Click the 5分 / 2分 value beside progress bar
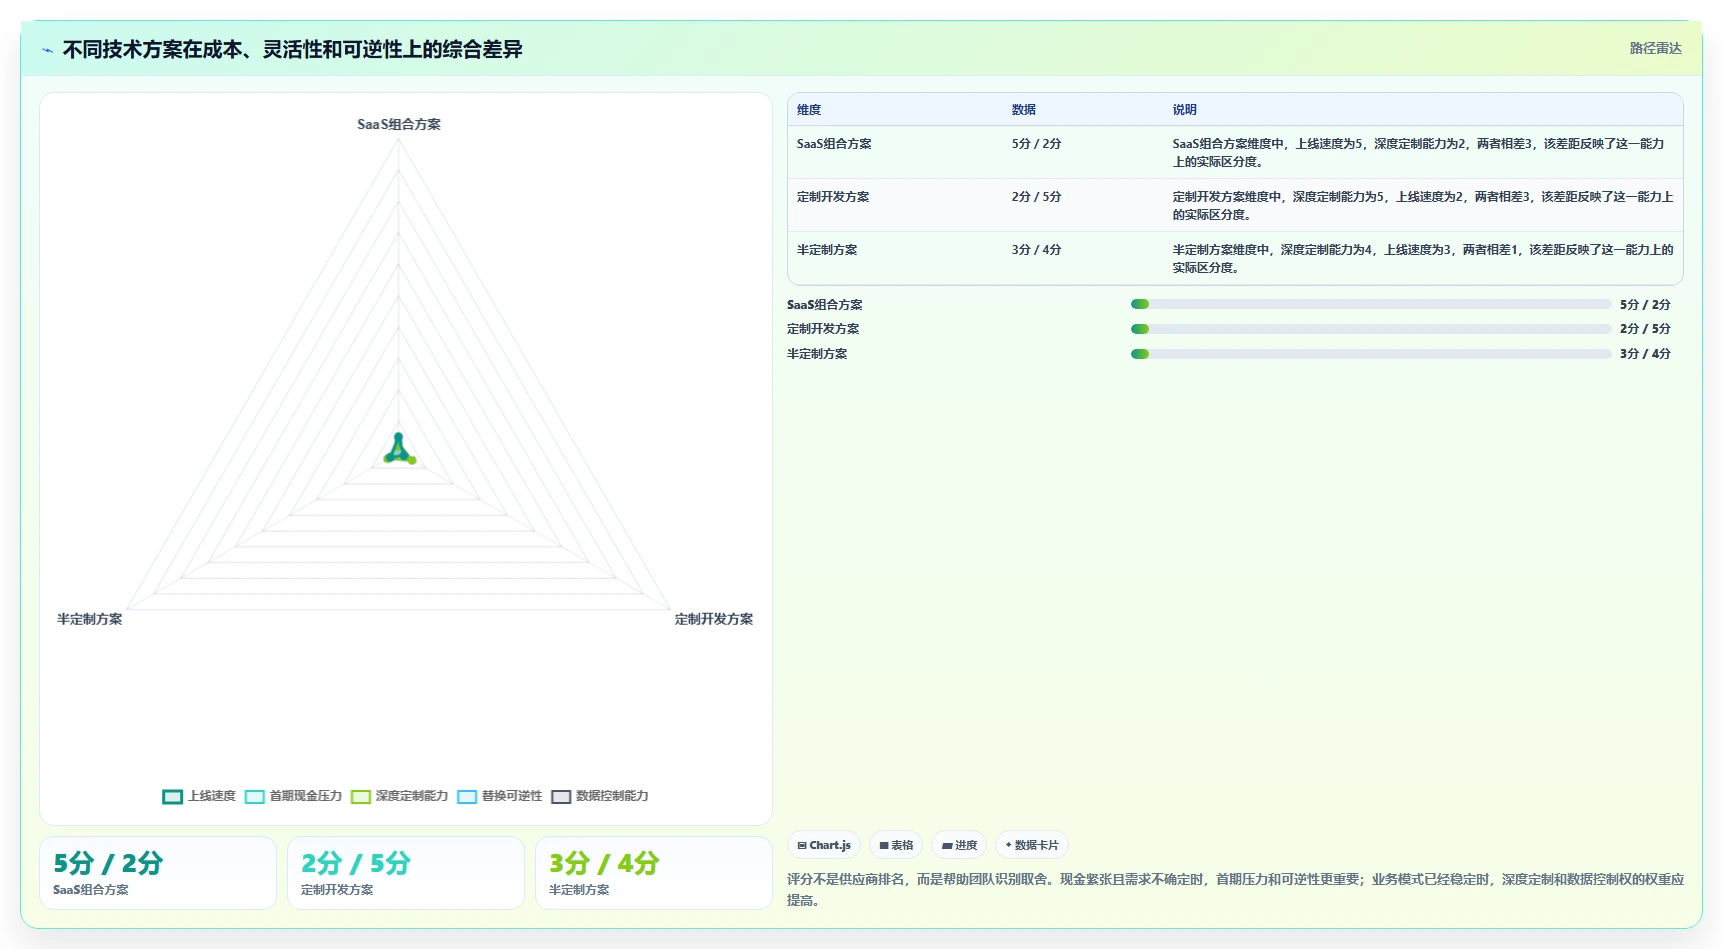The image size is (1723, 949). pos(1645,304)
